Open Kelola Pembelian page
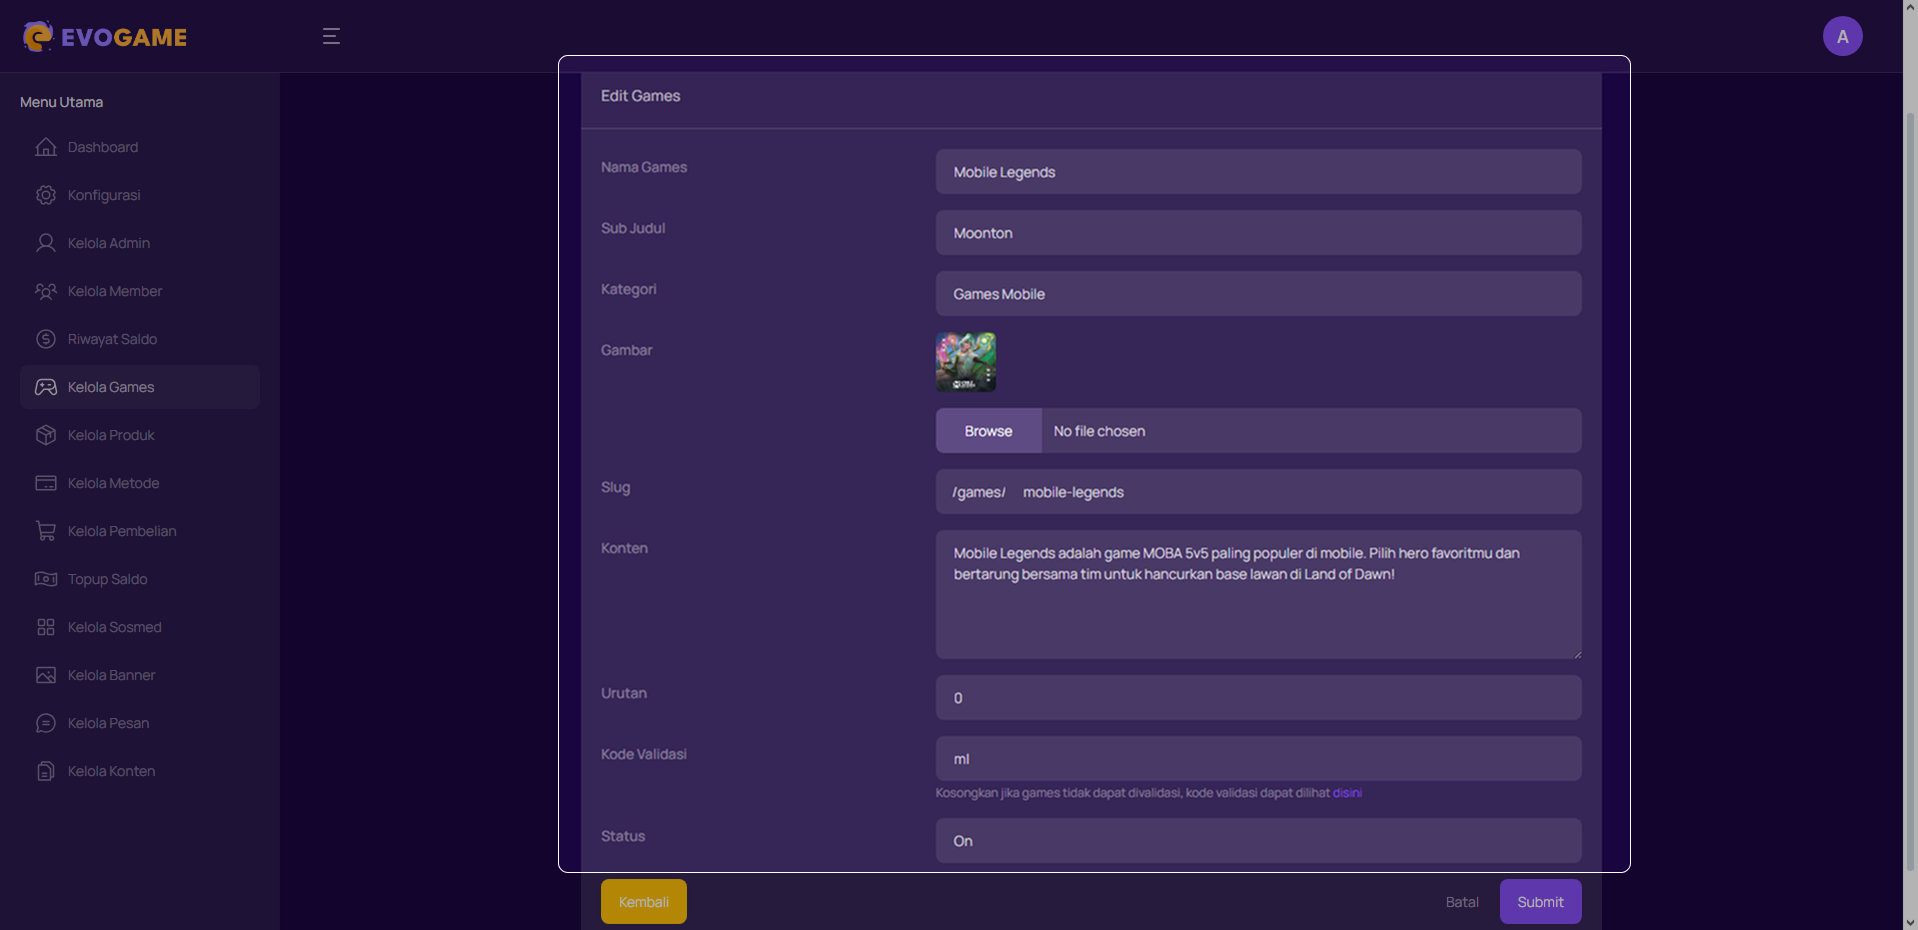1918x930 pixels. [x=140, y=531]
